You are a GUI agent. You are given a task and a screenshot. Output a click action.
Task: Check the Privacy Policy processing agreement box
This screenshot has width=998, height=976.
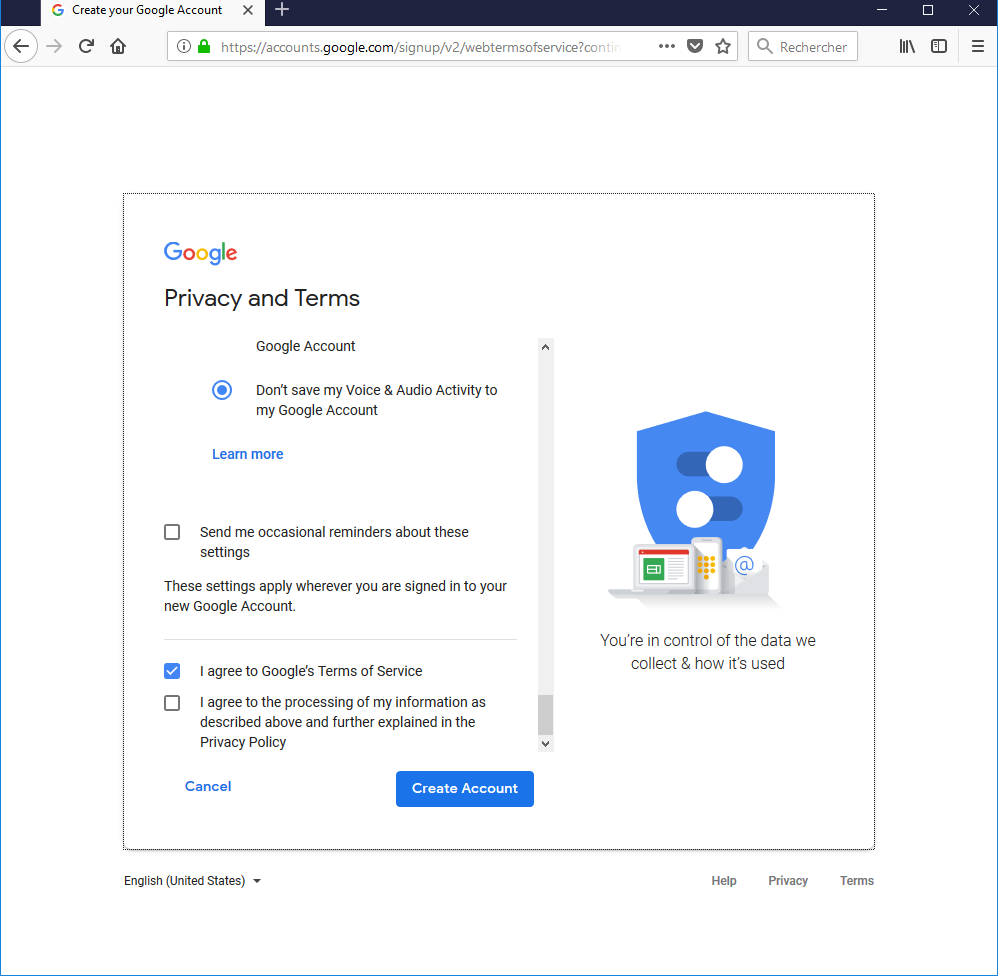tap(172, 702)
